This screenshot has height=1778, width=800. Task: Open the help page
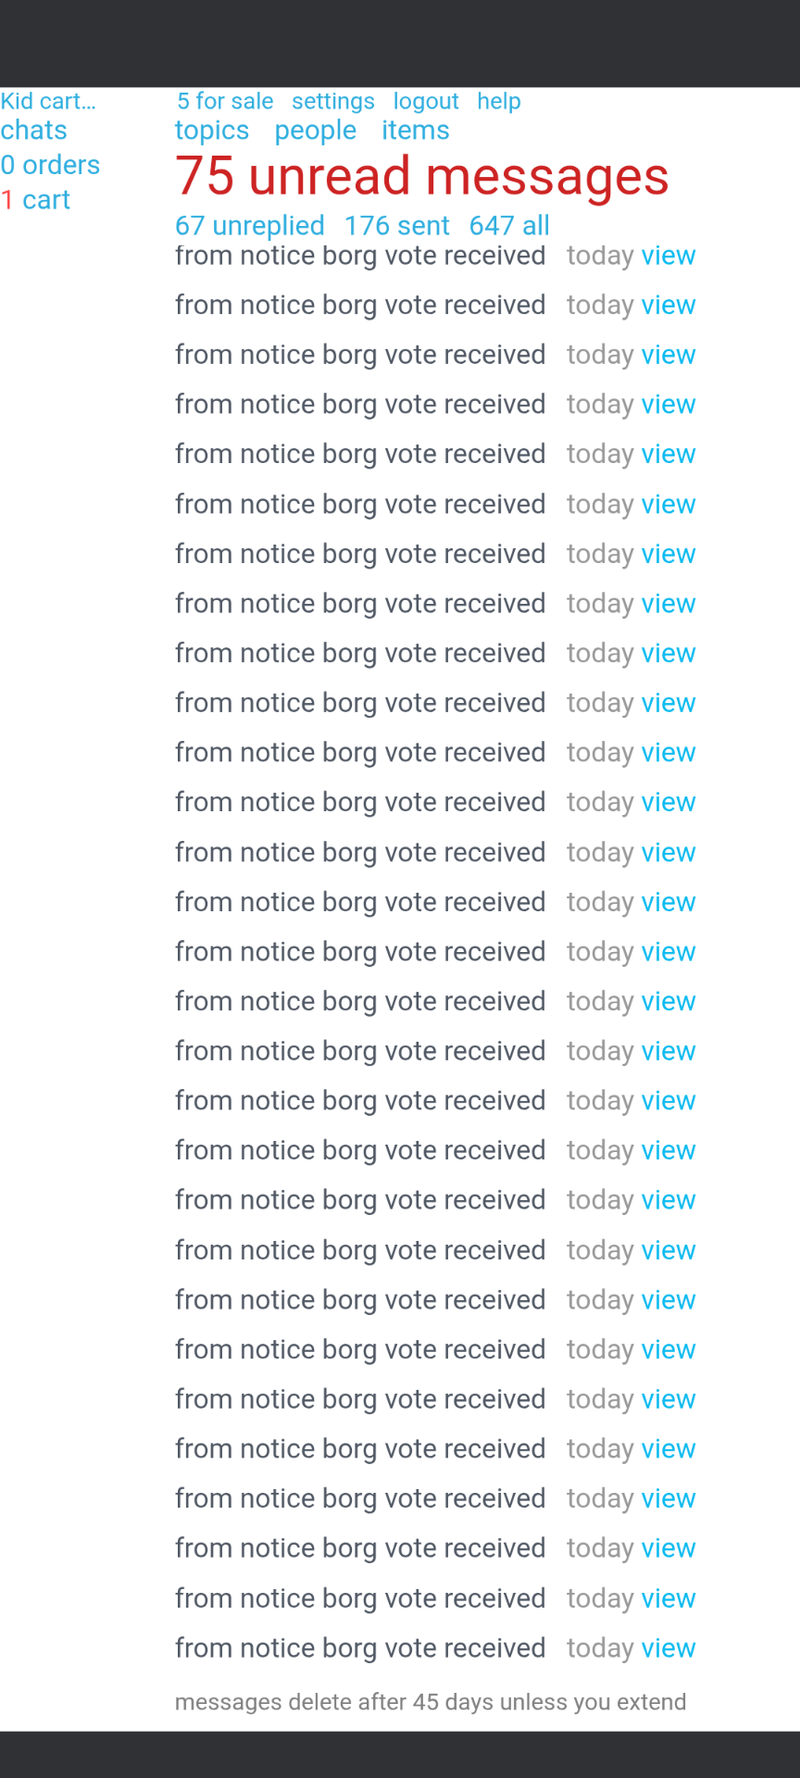[498, 101]
